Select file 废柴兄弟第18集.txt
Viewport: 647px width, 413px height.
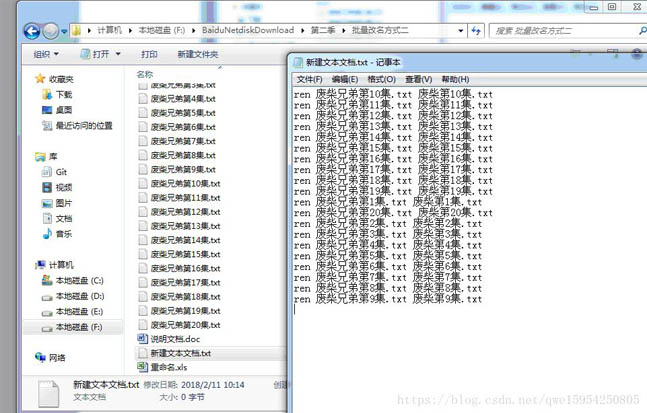179,297
